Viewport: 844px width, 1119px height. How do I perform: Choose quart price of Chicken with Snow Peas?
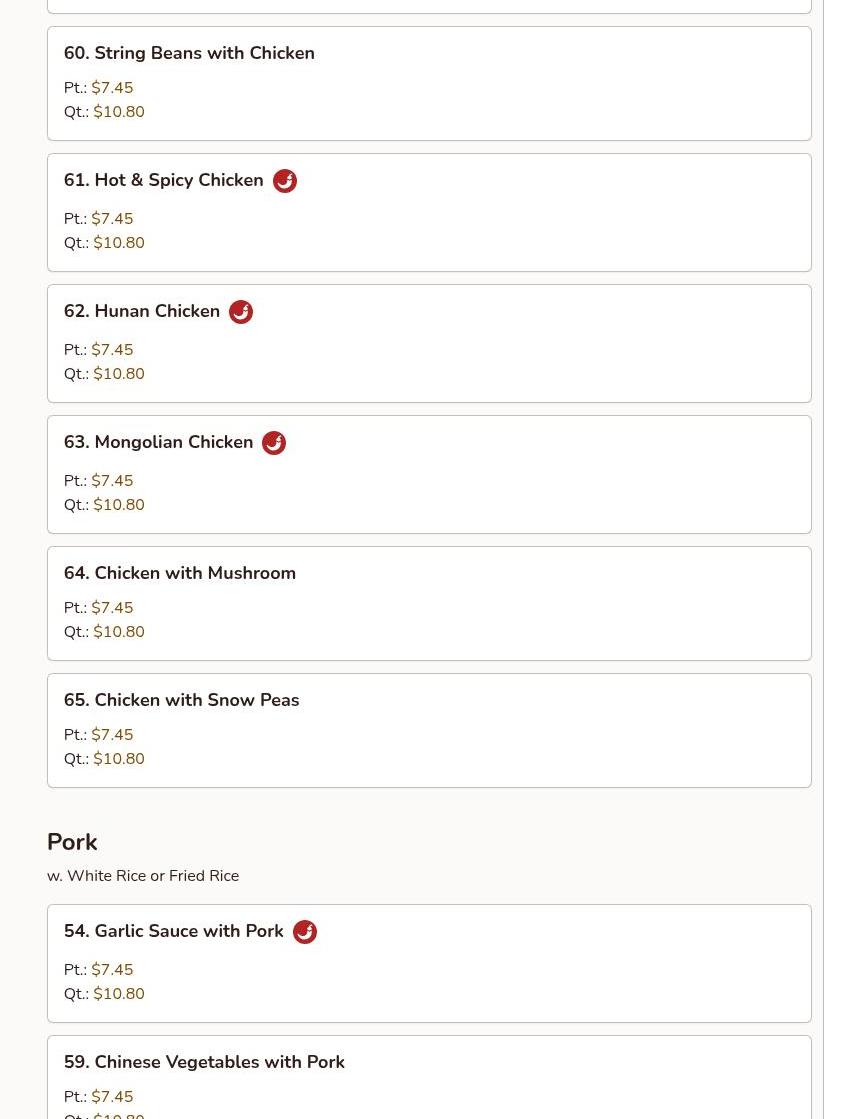click(x=119, y=759)
